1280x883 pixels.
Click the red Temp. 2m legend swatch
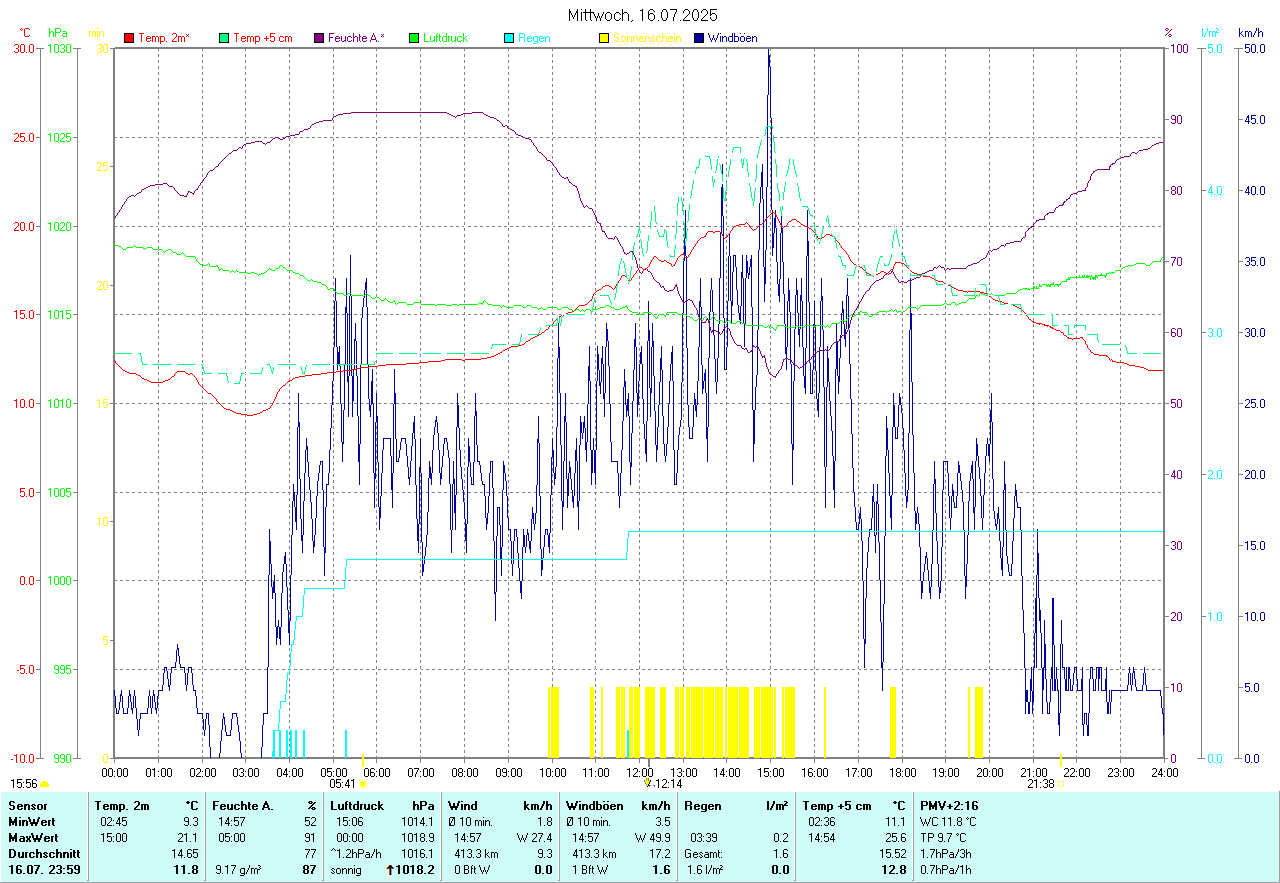129,38
